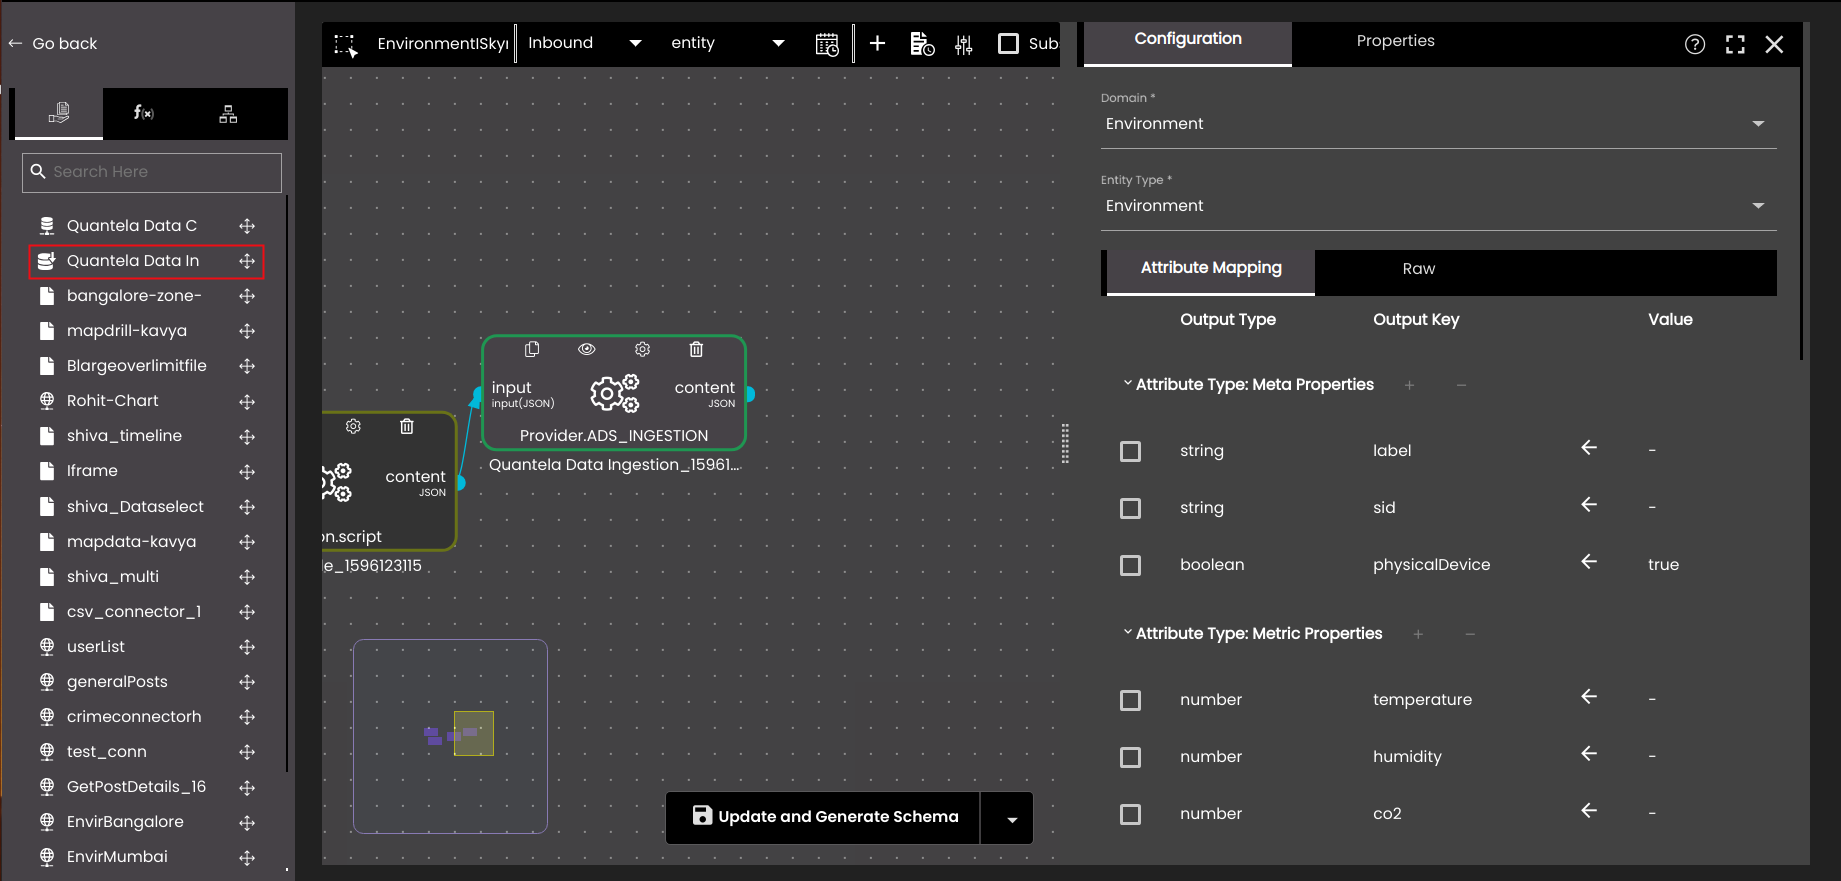The width and height of the screenshot is (1841, 881).
Task: Open gear settings on ADS_INGESTION node
Action: tap(642, 349)
